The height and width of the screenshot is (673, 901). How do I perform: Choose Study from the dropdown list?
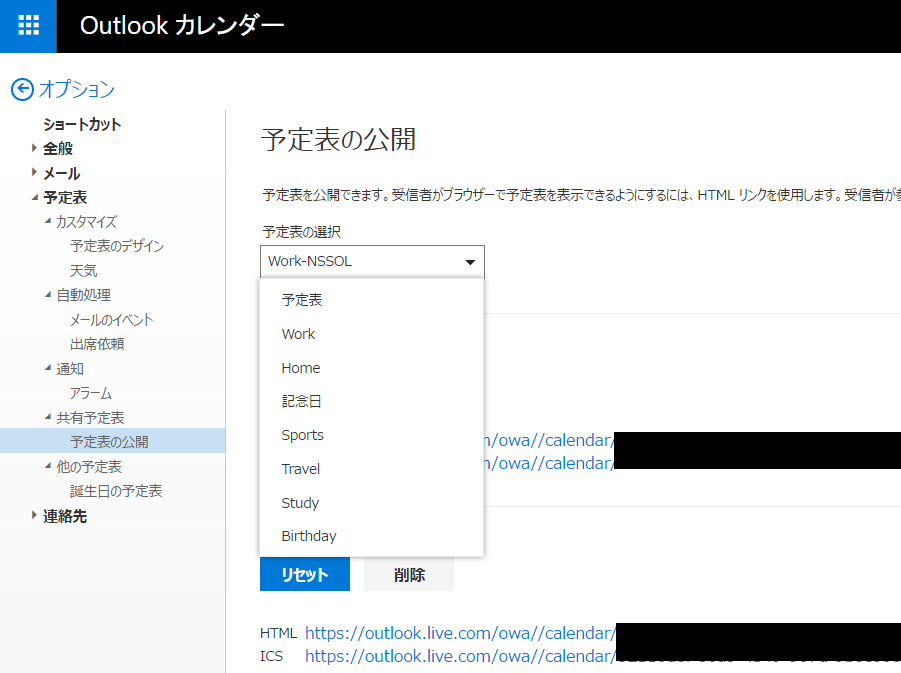click(371, 503)
